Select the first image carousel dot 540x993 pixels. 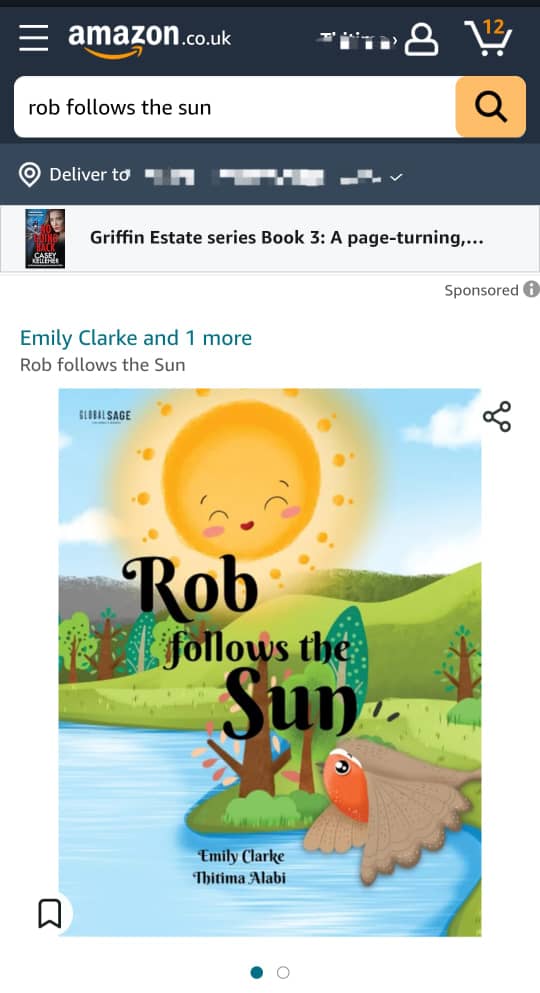click(256, 972)
